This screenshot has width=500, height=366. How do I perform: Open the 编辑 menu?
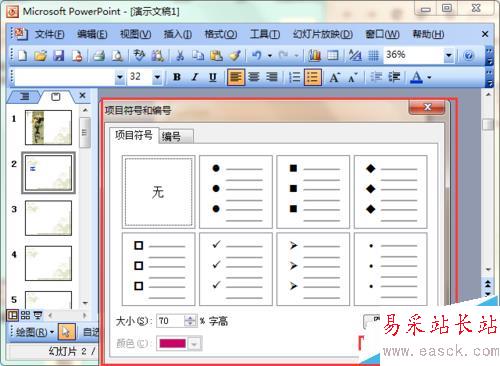tap(92, 34)
